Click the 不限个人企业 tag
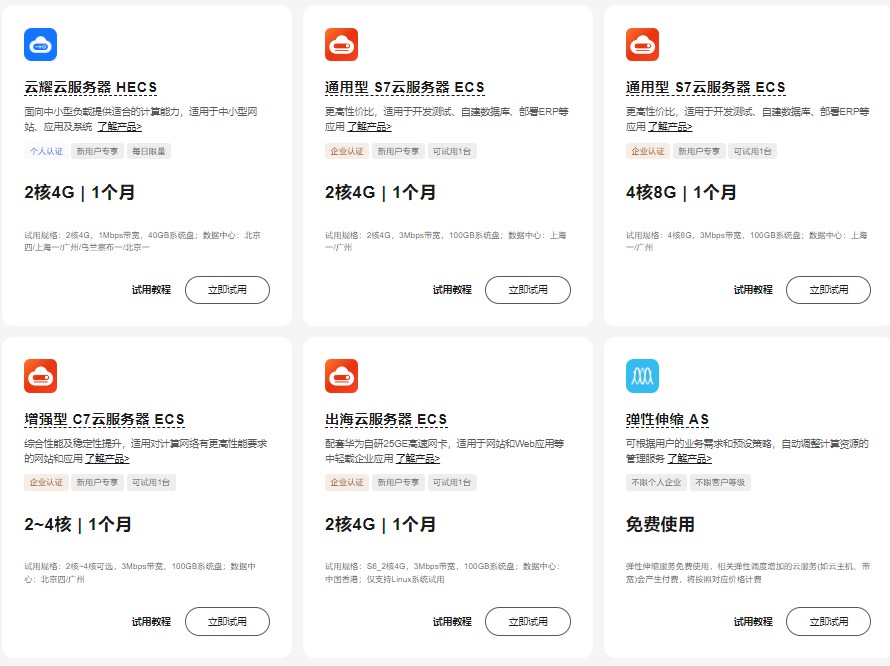 tap(656, 482)
